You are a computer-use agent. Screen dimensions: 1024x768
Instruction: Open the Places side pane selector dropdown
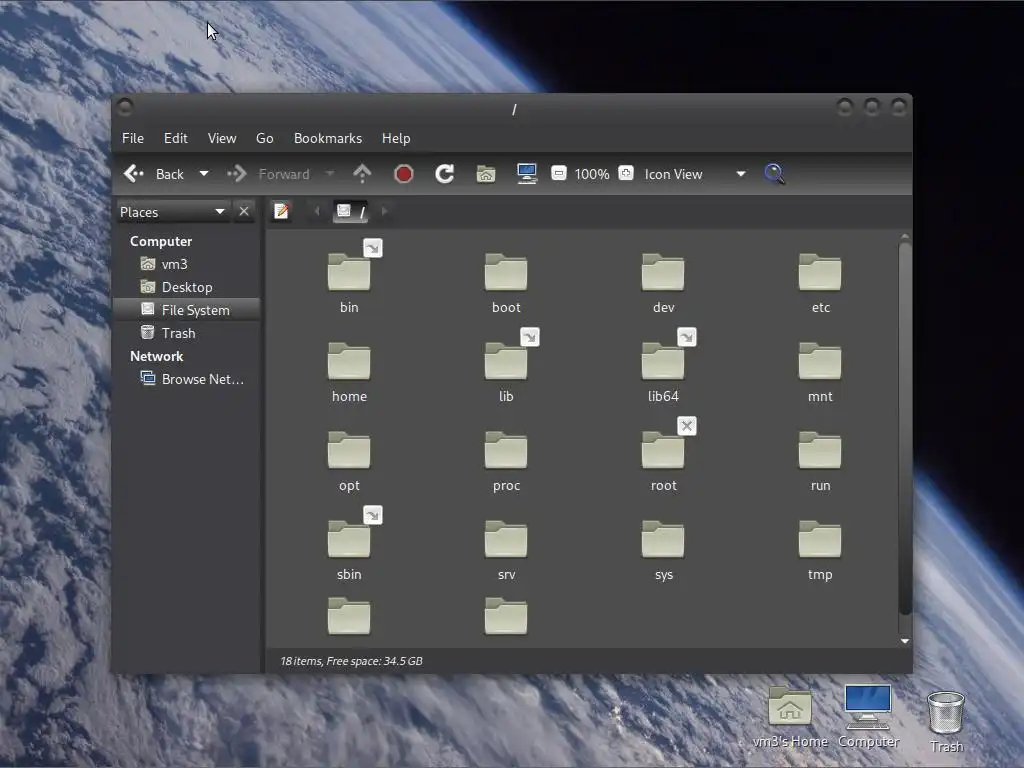pyautogui.click(x=219, y=211)
